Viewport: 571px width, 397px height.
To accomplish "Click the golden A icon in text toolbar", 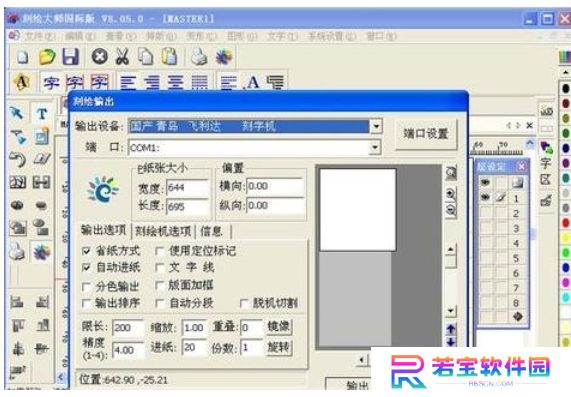I will coord(22,82).
